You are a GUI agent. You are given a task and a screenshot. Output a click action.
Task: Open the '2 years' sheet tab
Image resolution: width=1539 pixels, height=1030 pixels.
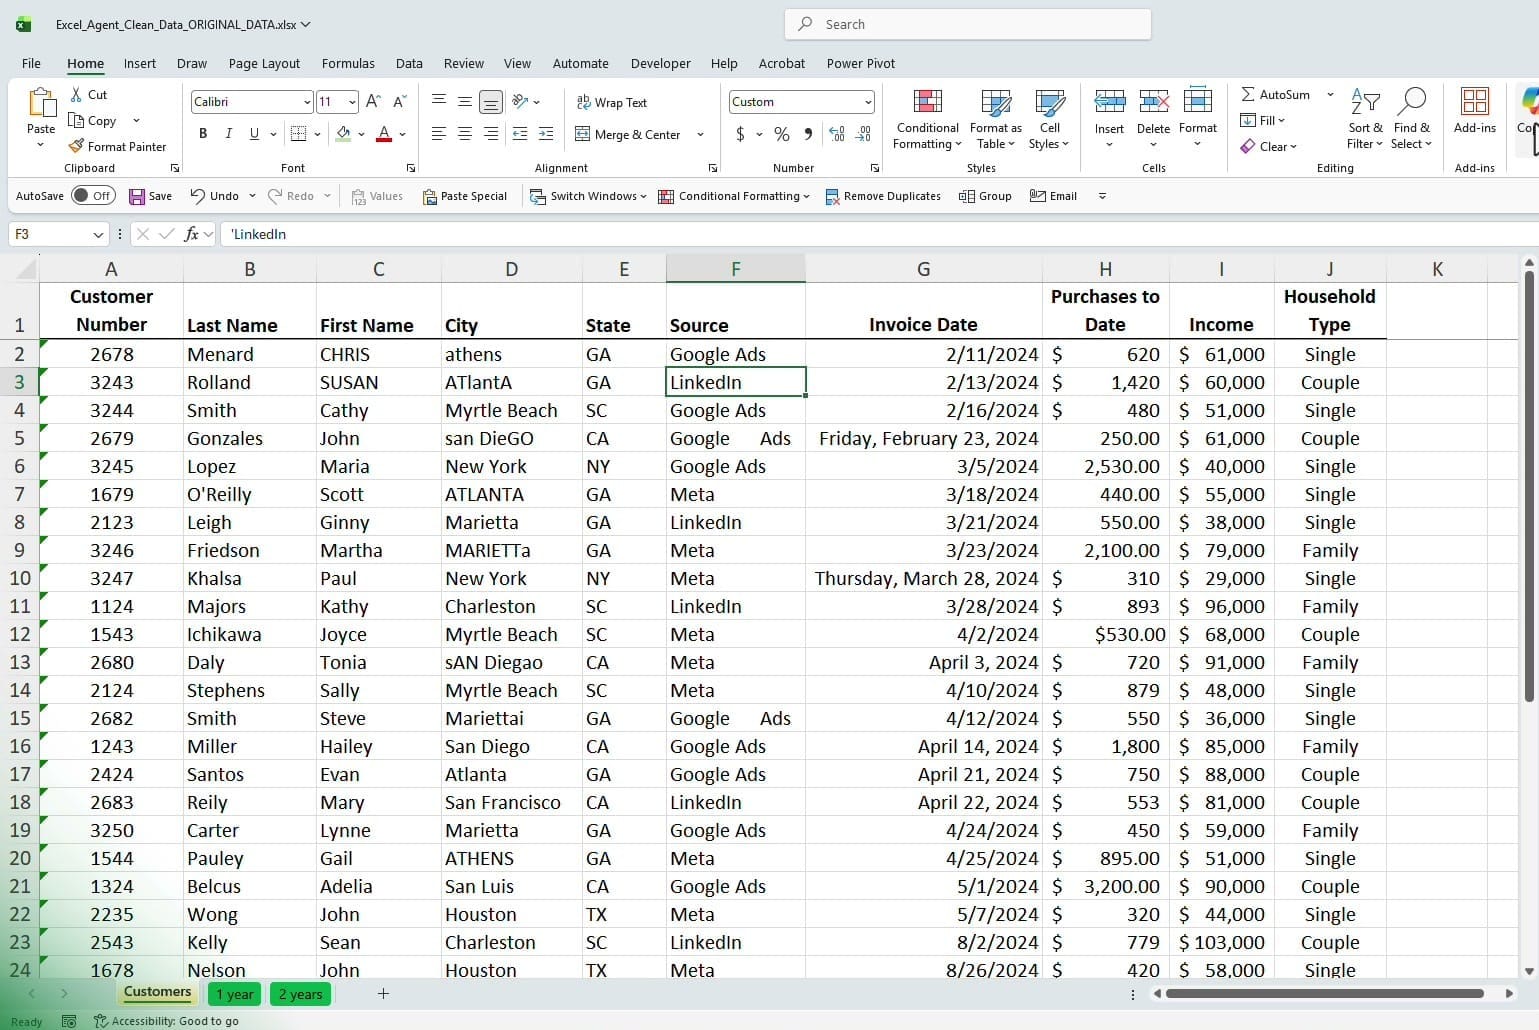click(x=300, y=993)
